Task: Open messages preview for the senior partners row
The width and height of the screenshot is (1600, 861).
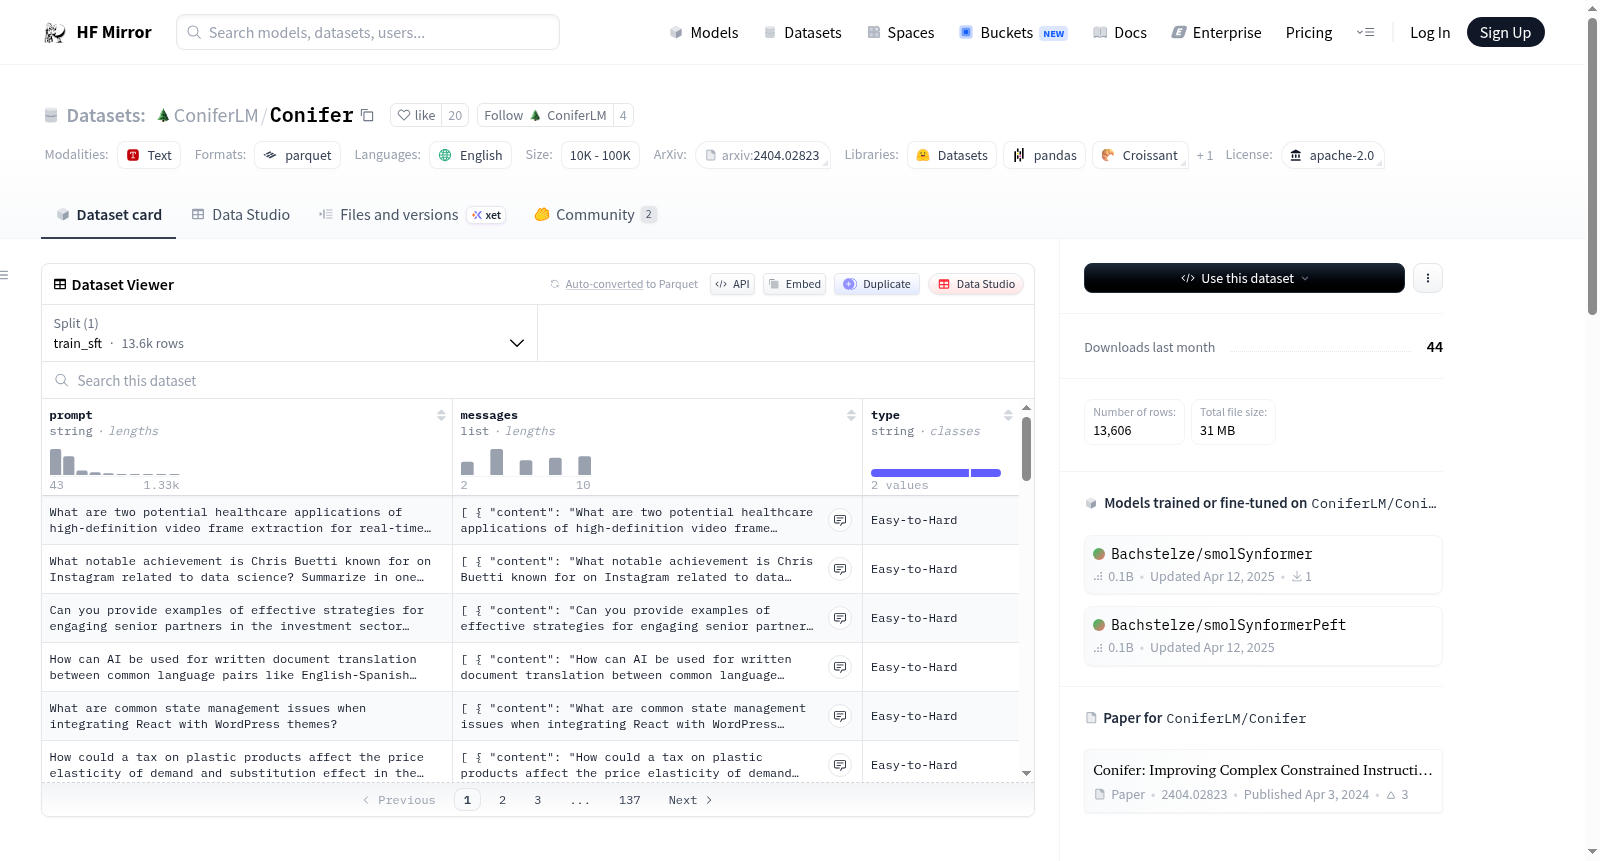Action: pos(840,618)
